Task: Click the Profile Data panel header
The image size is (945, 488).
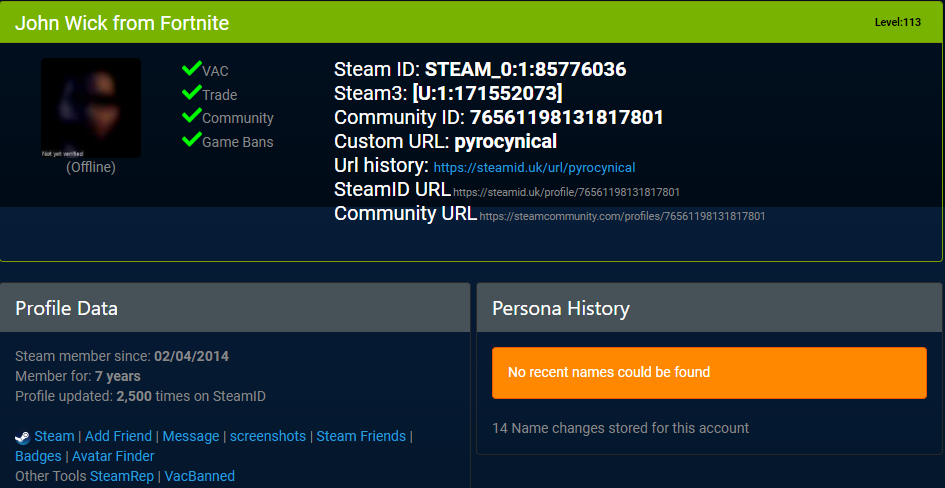Action: pos(235,308)
